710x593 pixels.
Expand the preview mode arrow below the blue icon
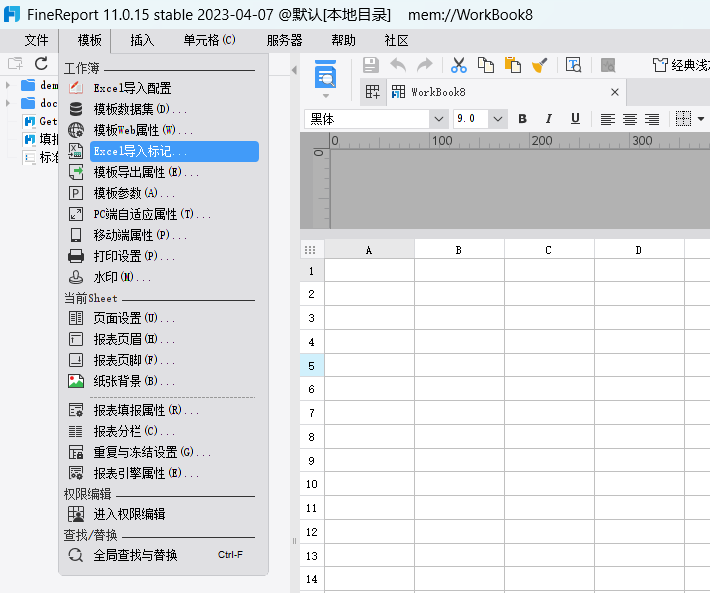coord(326,96)
